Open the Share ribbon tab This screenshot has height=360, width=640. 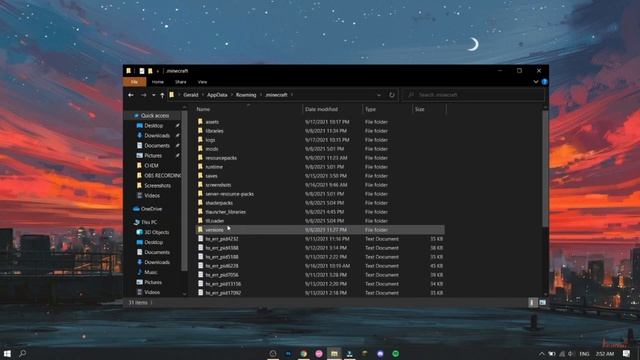pyautogui.click(x=180, y=82)
